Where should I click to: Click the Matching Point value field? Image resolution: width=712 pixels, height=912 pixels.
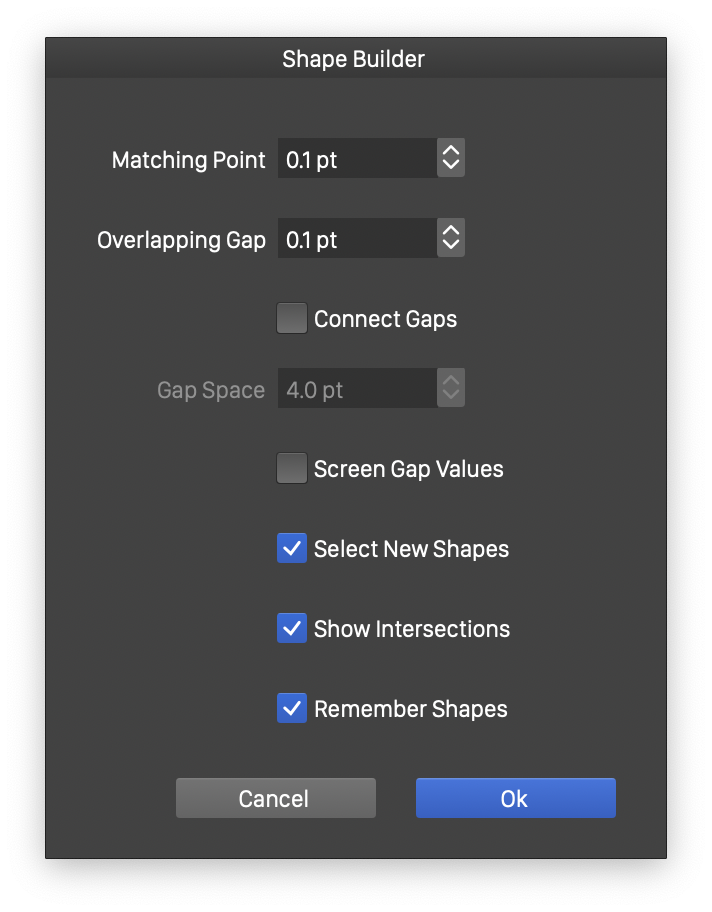coord(356,159)
